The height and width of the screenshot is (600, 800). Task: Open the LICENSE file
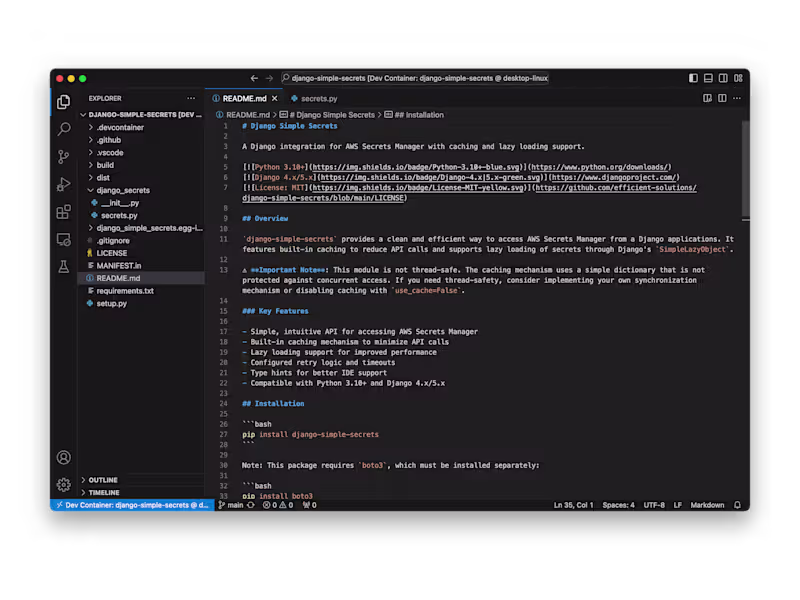click(x=141, y=253)
